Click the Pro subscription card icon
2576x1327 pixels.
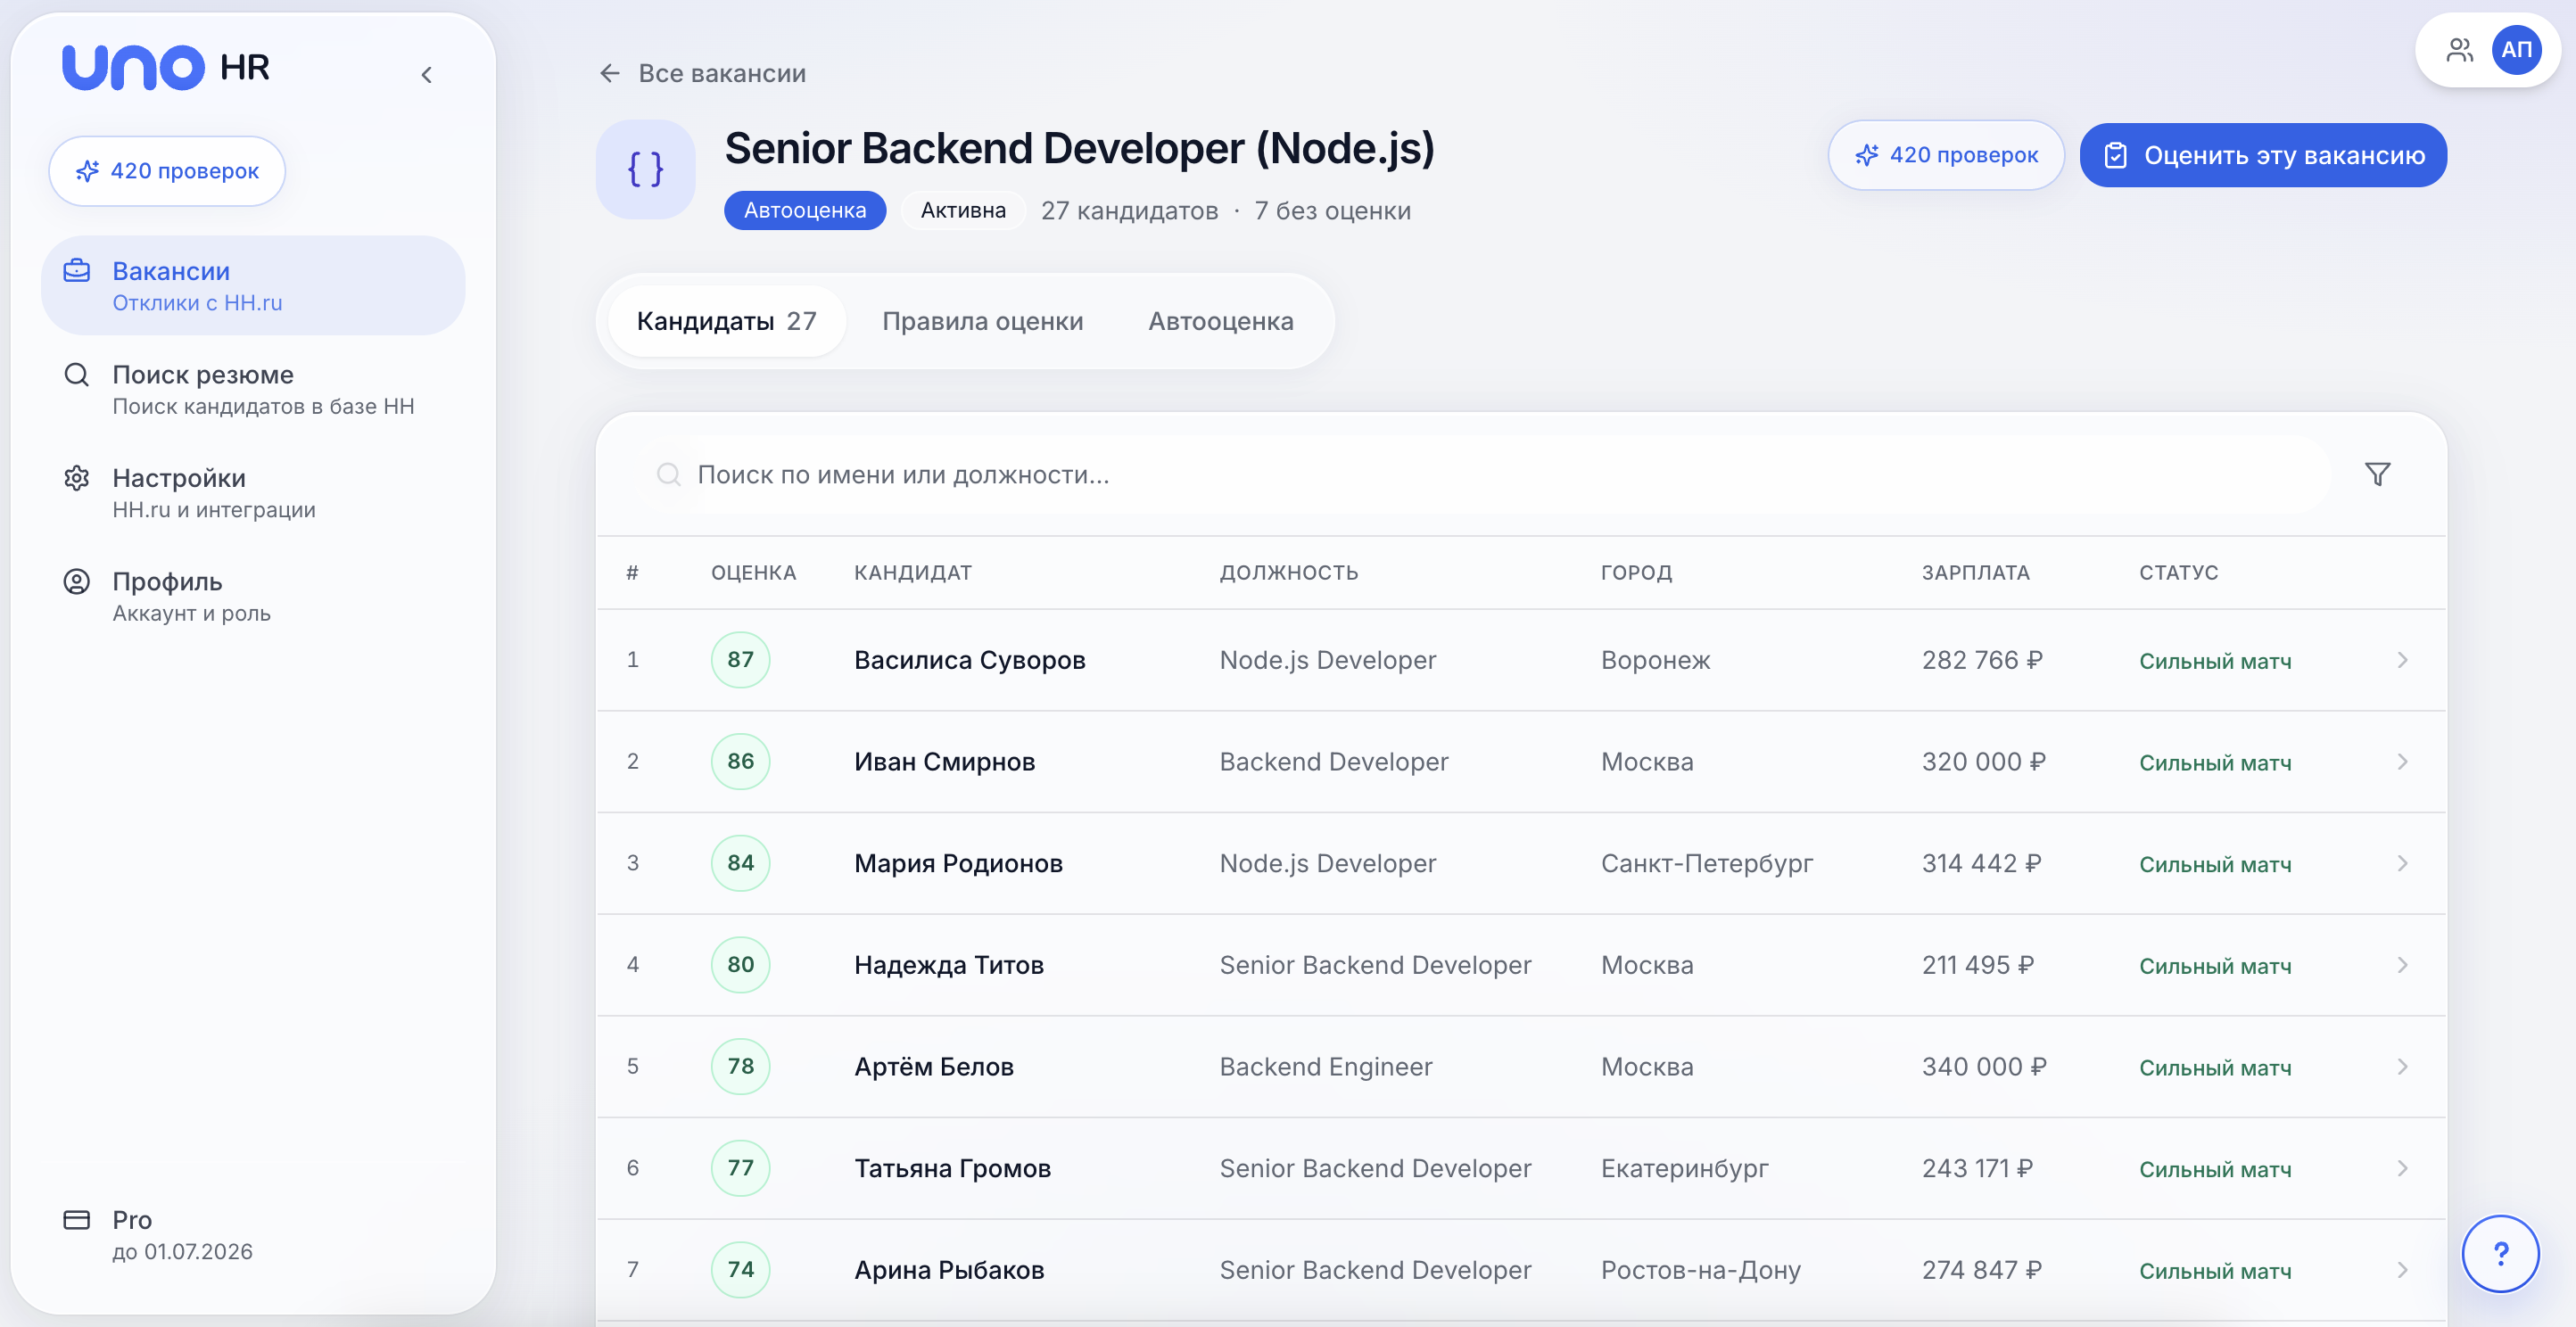click(x=77, y=1219)
